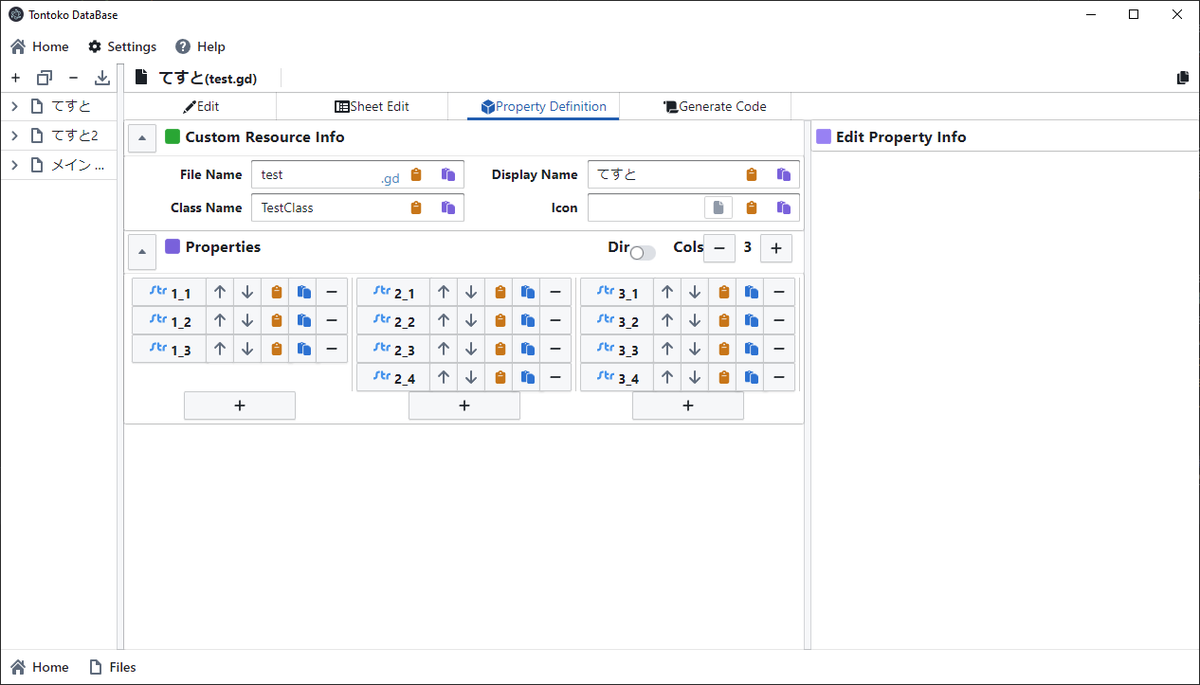
Task: Click the copy icon in Display Name field
Action: click(x=783, y=174)
